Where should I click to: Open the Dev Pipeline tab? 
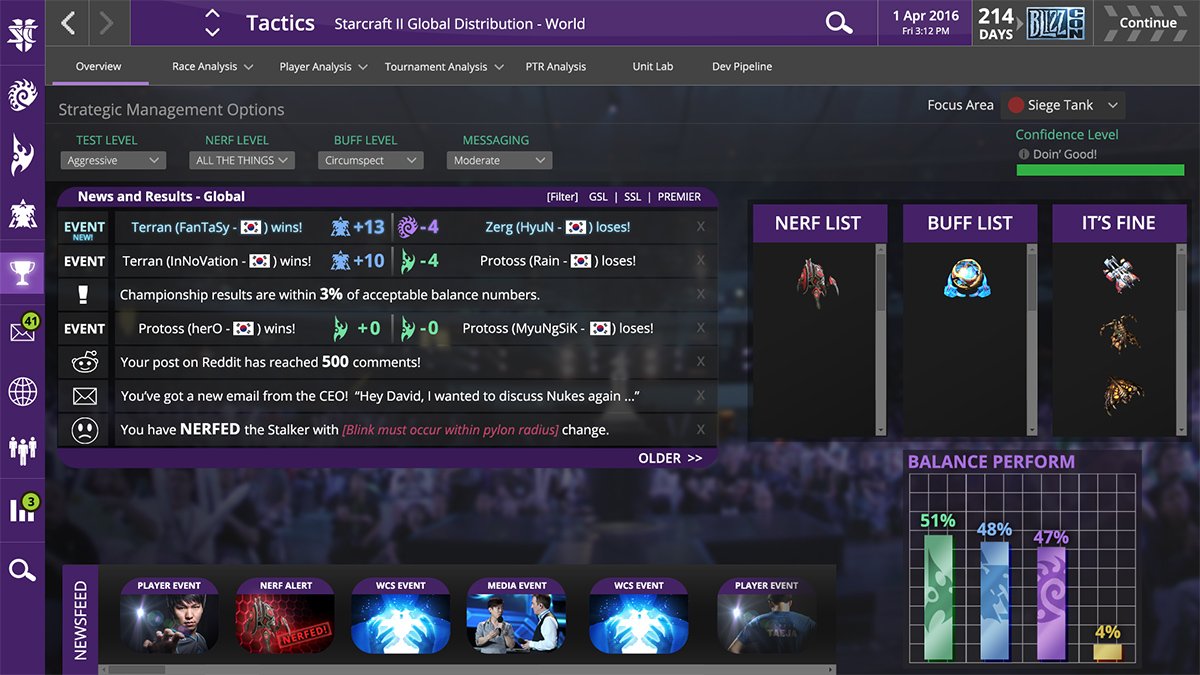pyautogui.click(x=741, y=67)
